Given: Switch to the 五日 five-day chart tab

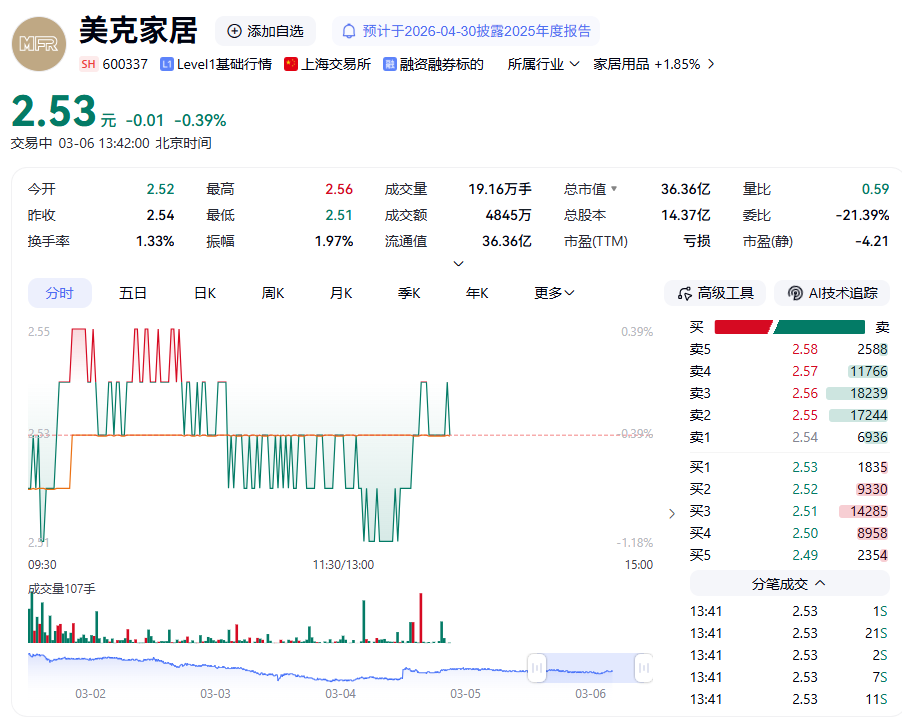Looking at the screenshot, I should tap(133, 292).
